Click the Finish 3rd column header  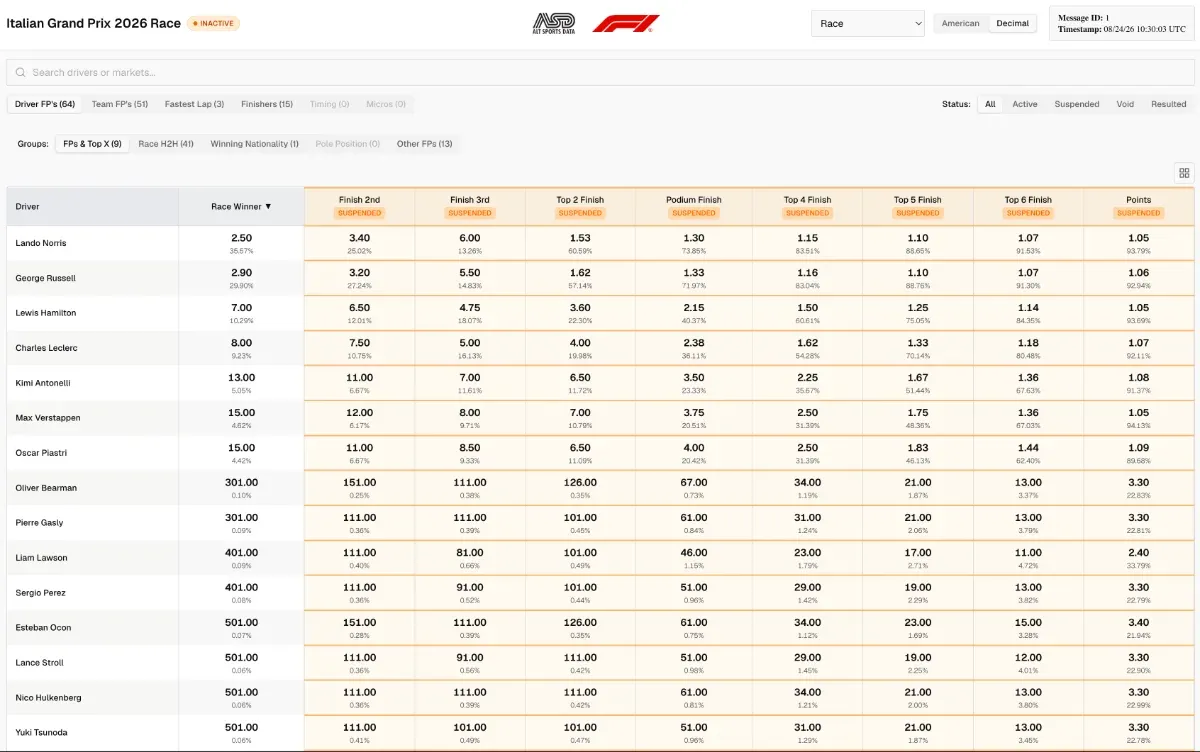coord(470,206)
